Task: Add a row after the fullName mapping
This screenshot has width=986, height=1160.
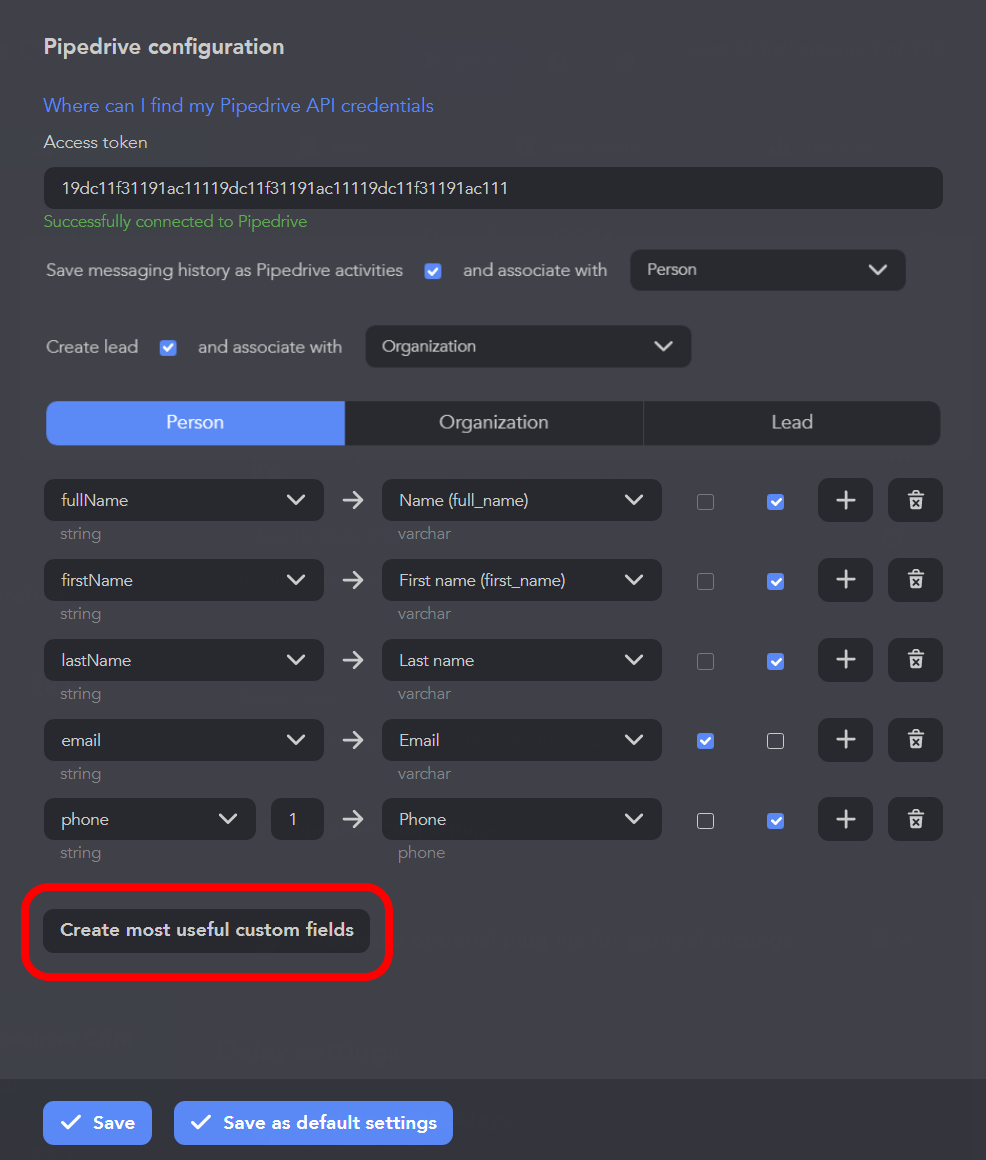Action: click(845, 500)
